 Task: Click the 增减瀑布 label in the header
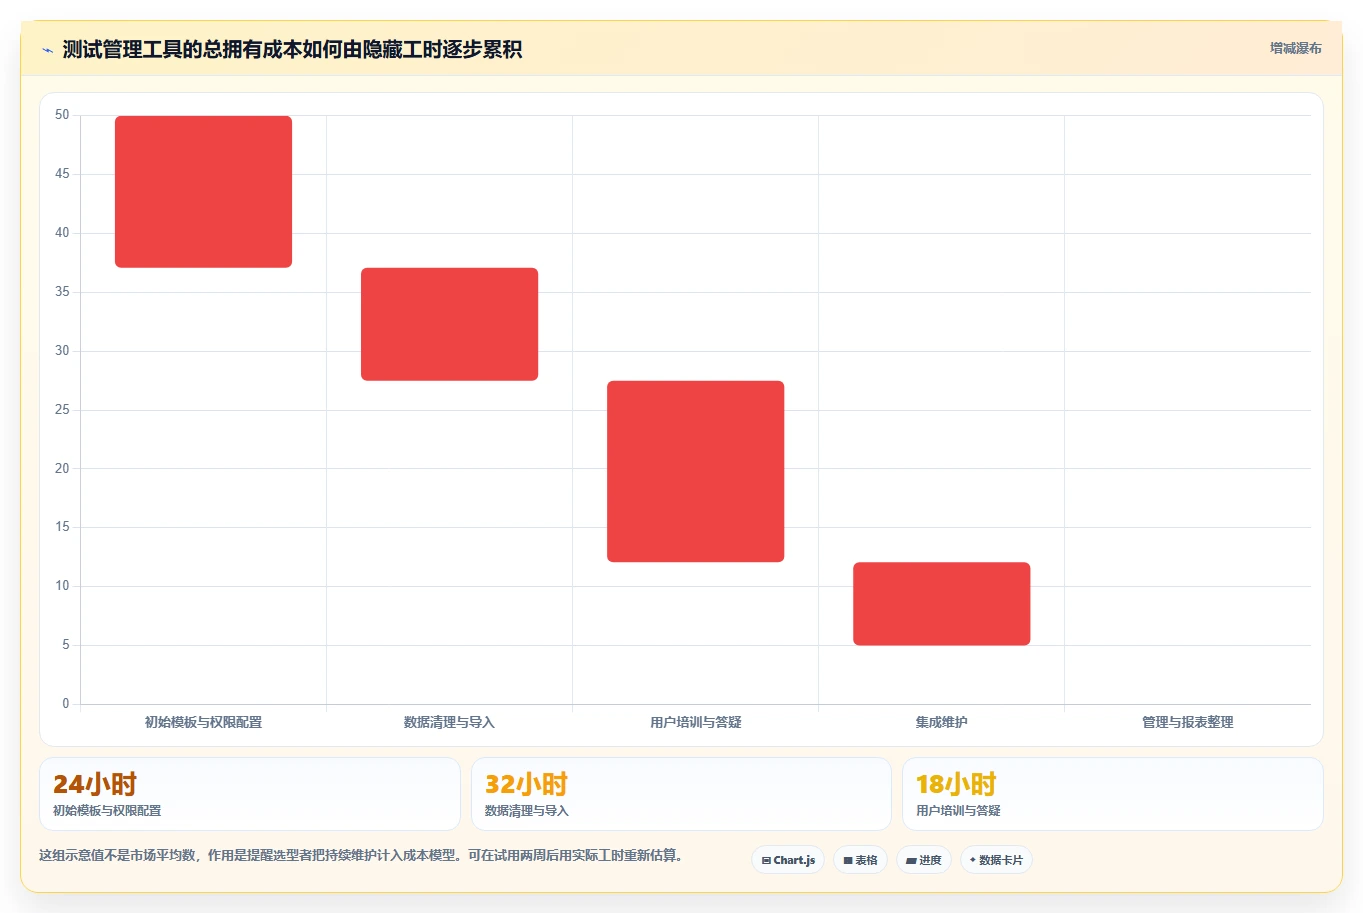coord(1295,48)
